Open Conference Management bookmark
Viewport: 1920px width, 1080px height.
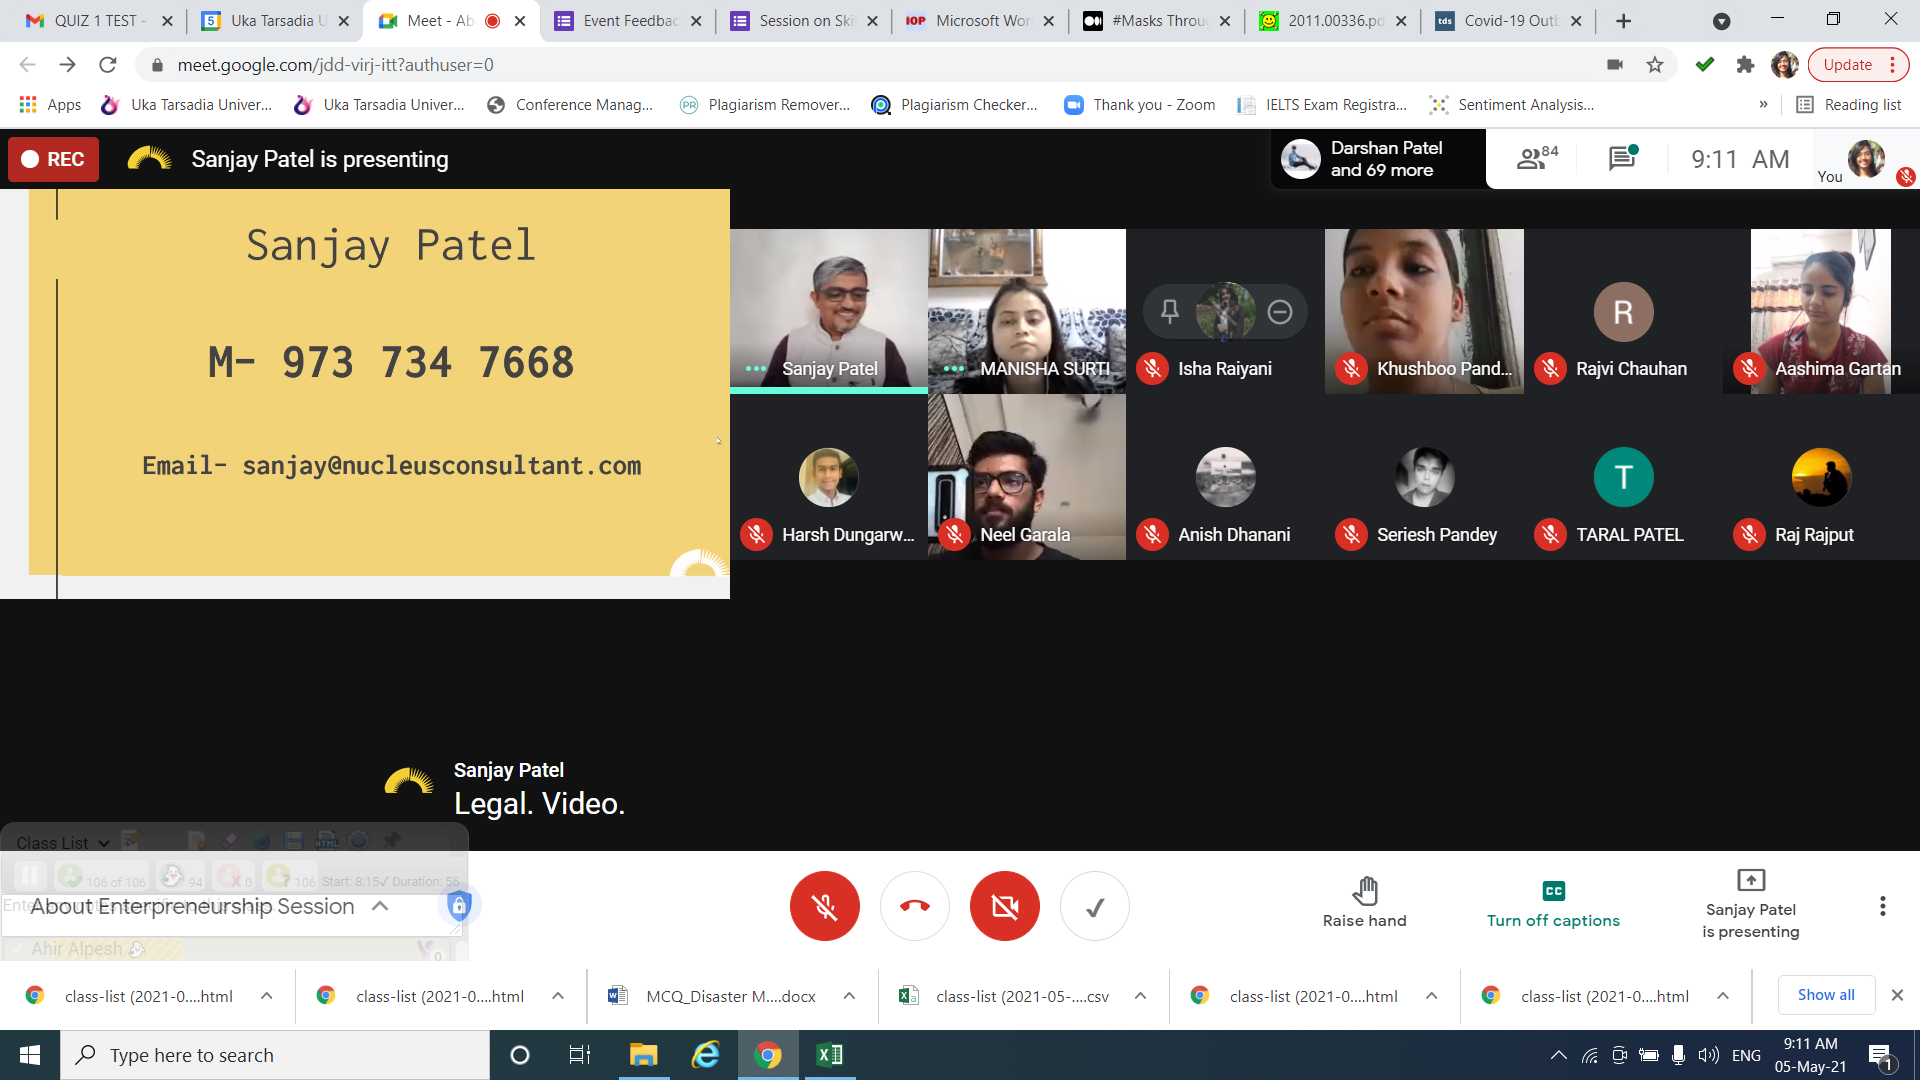(x=570, y=105)
